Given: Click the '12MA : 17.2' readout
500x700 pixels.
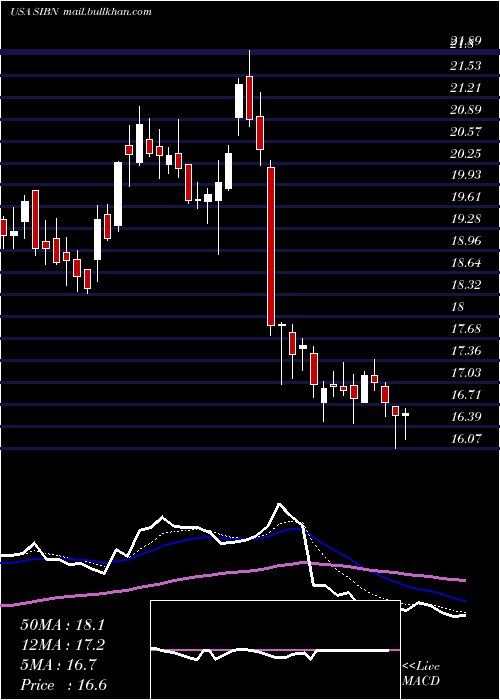Looking at the screenshot, I should point(62,645).
